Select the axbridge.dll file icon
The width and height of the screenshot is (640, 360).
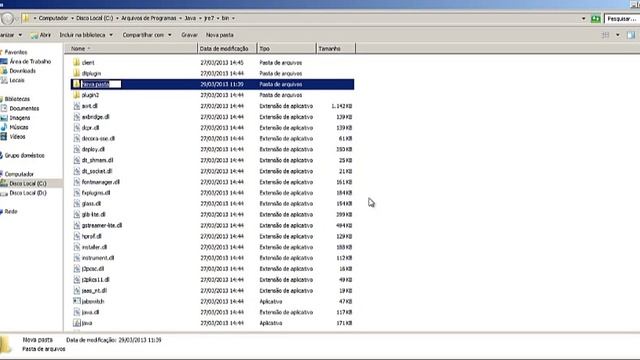(x=76, y=117)
